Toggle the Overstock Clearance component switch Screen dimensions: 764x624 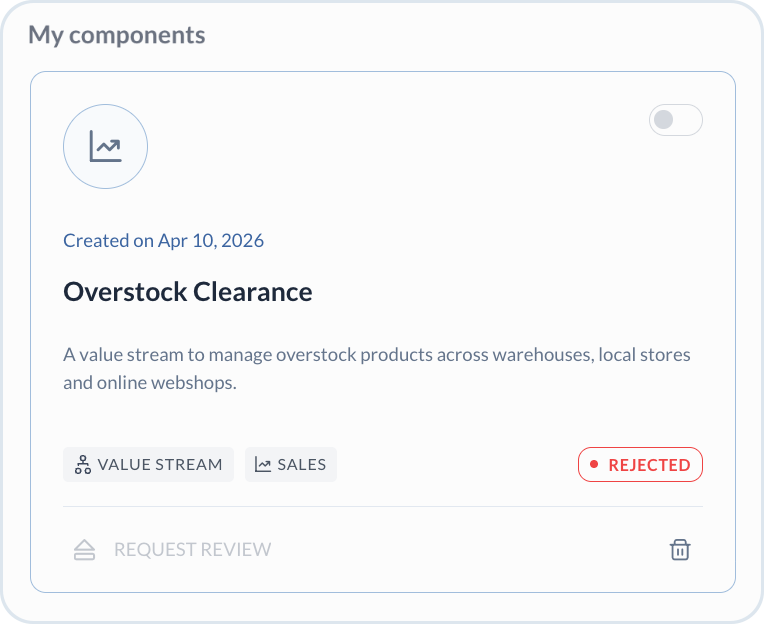pos(675,120)
